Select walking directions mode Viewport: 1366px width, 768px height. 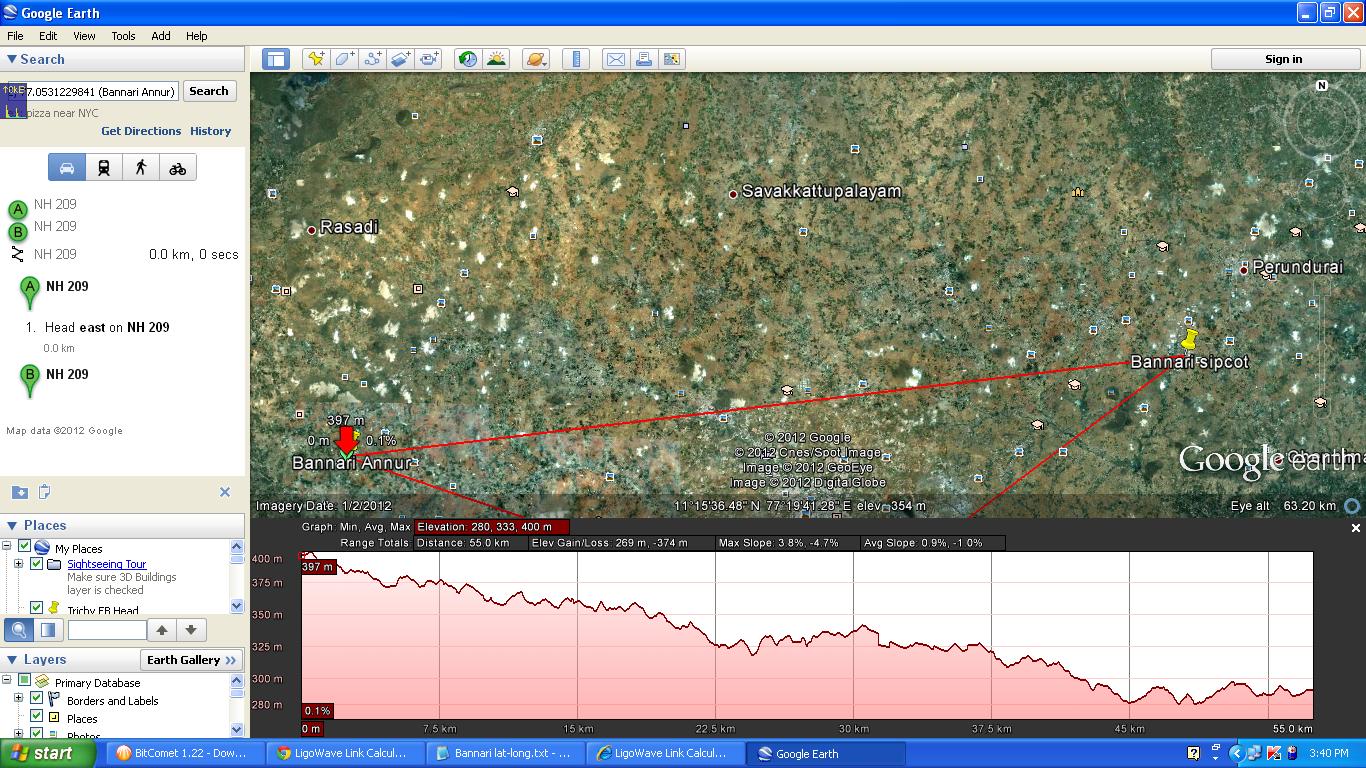141,168
